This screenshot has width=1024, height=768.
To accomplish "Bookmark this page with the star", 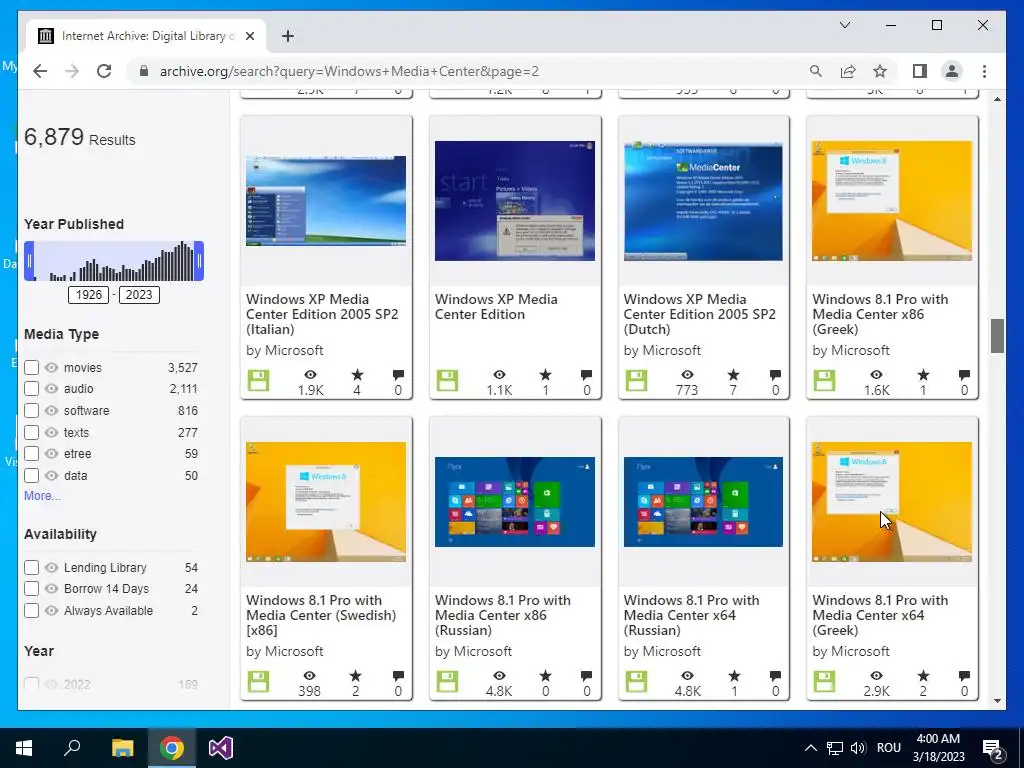I will coord(880,71).
